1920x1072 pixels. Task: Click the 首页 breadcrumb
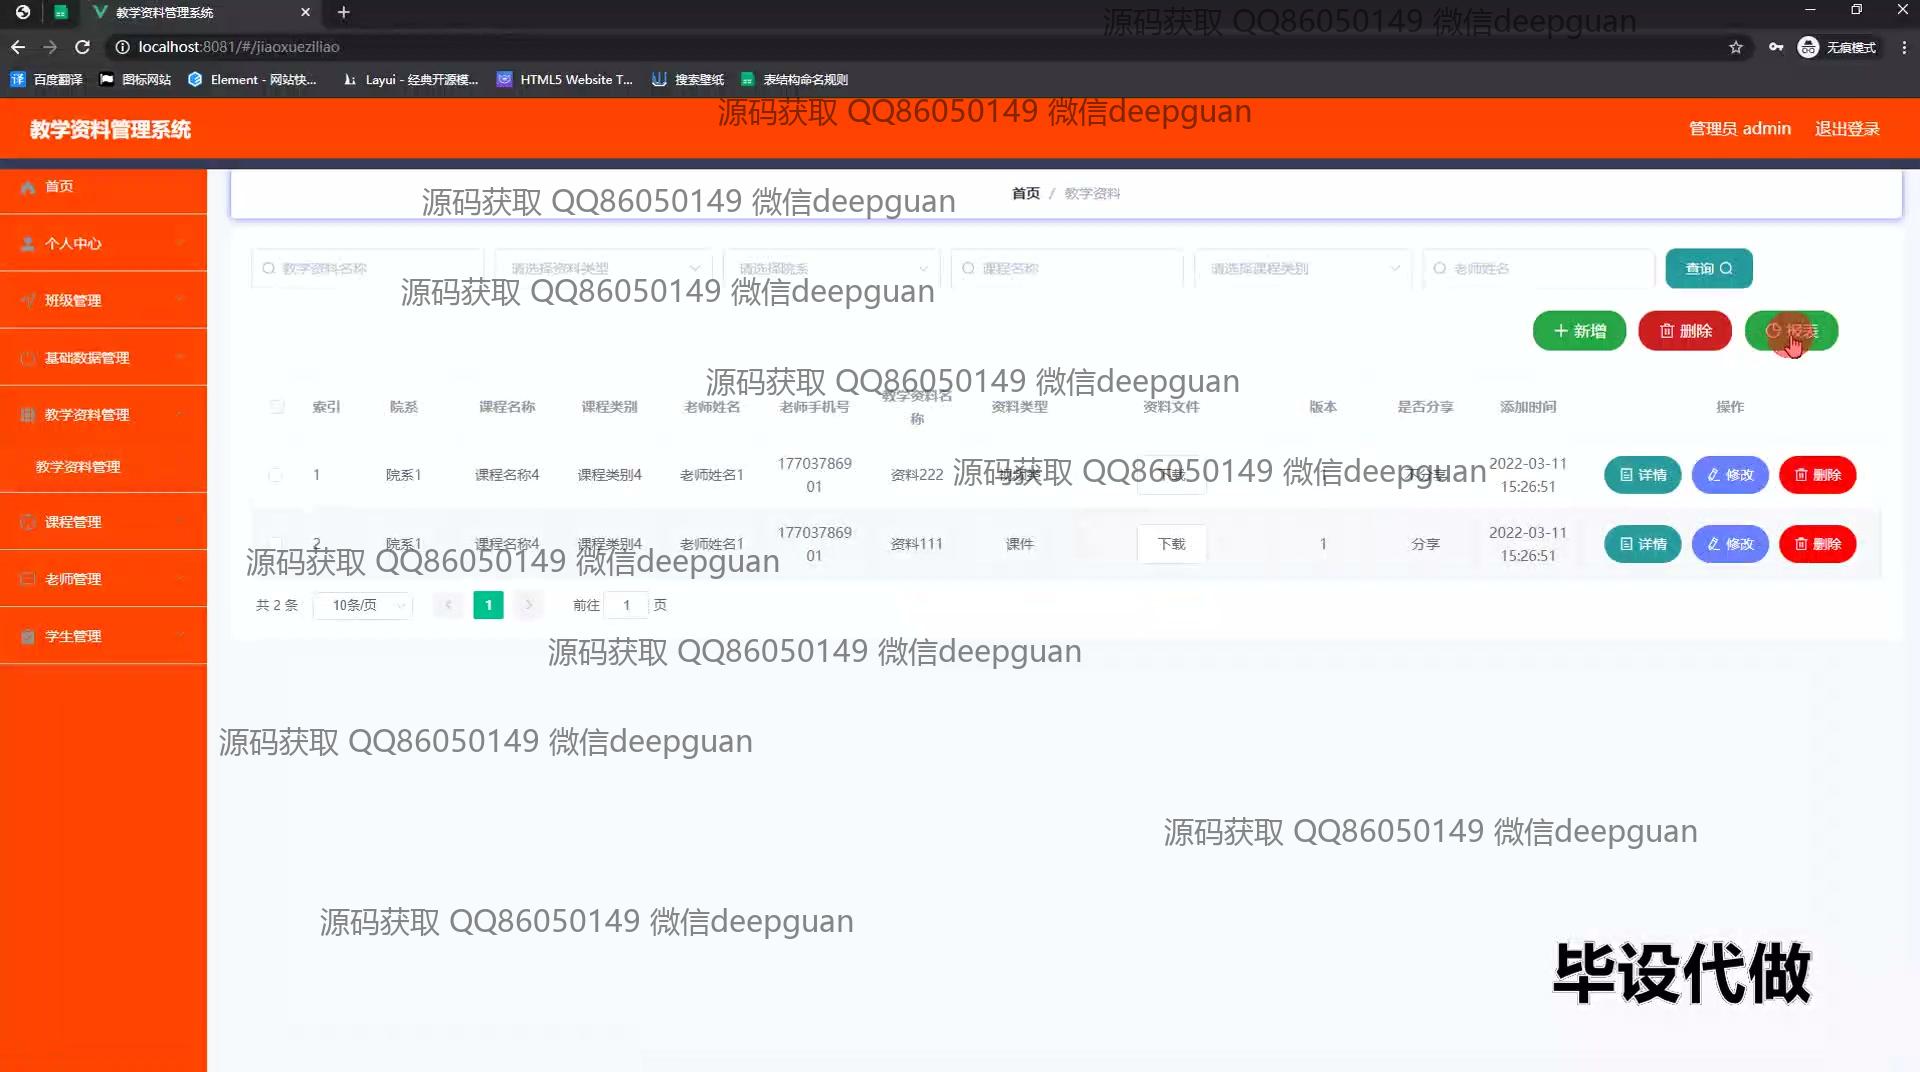pos(1025,193)
